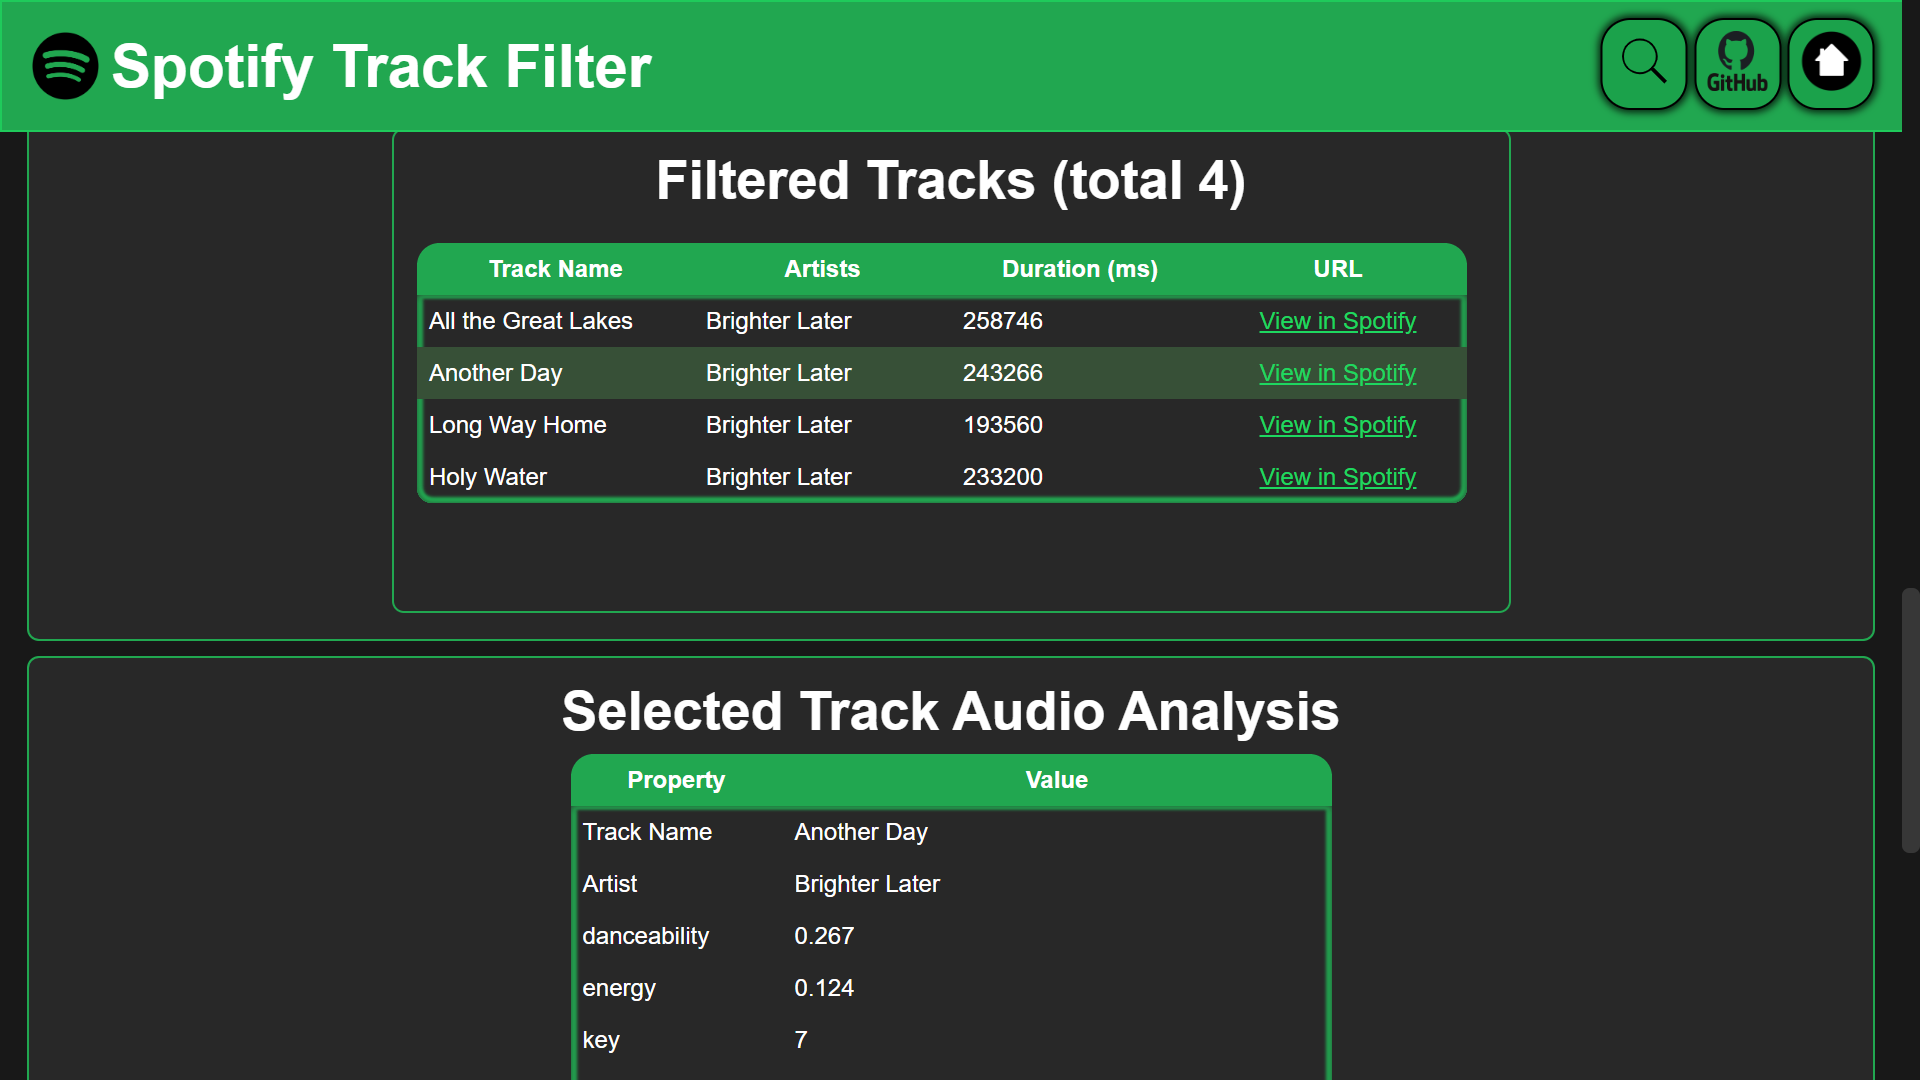The height and width of the screenshot is (1080, 1920).
Task: Click the Spotify Track Filter title
Action: (381, 67)
